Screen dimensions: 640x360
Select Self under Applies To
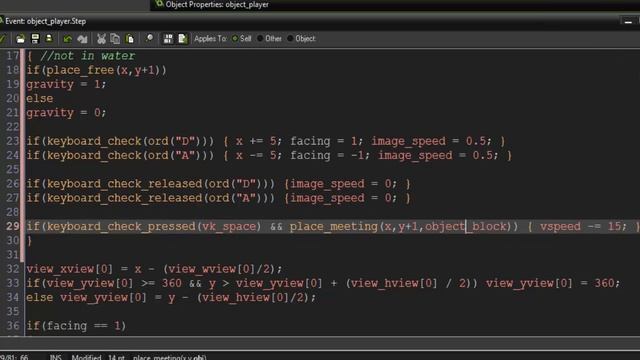point(242,39)
